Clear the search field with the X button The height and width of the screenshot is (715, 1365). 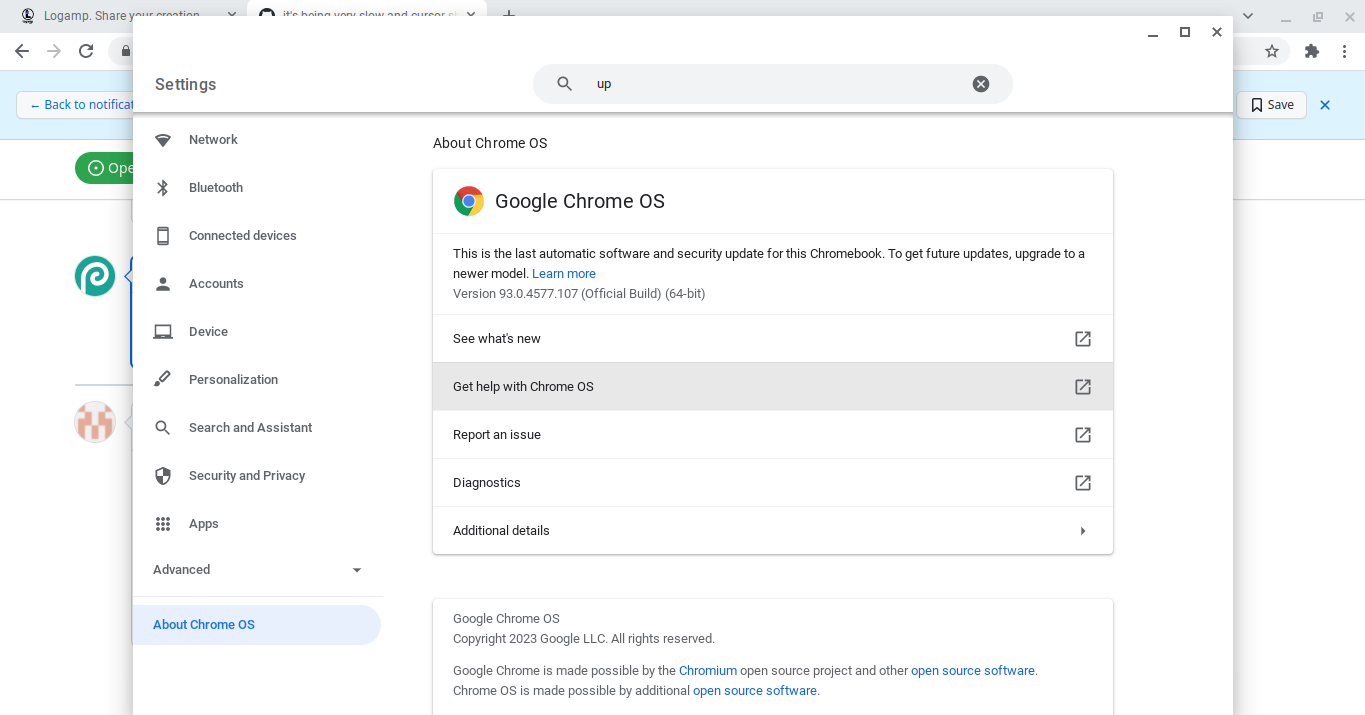(x=980, y=84)
